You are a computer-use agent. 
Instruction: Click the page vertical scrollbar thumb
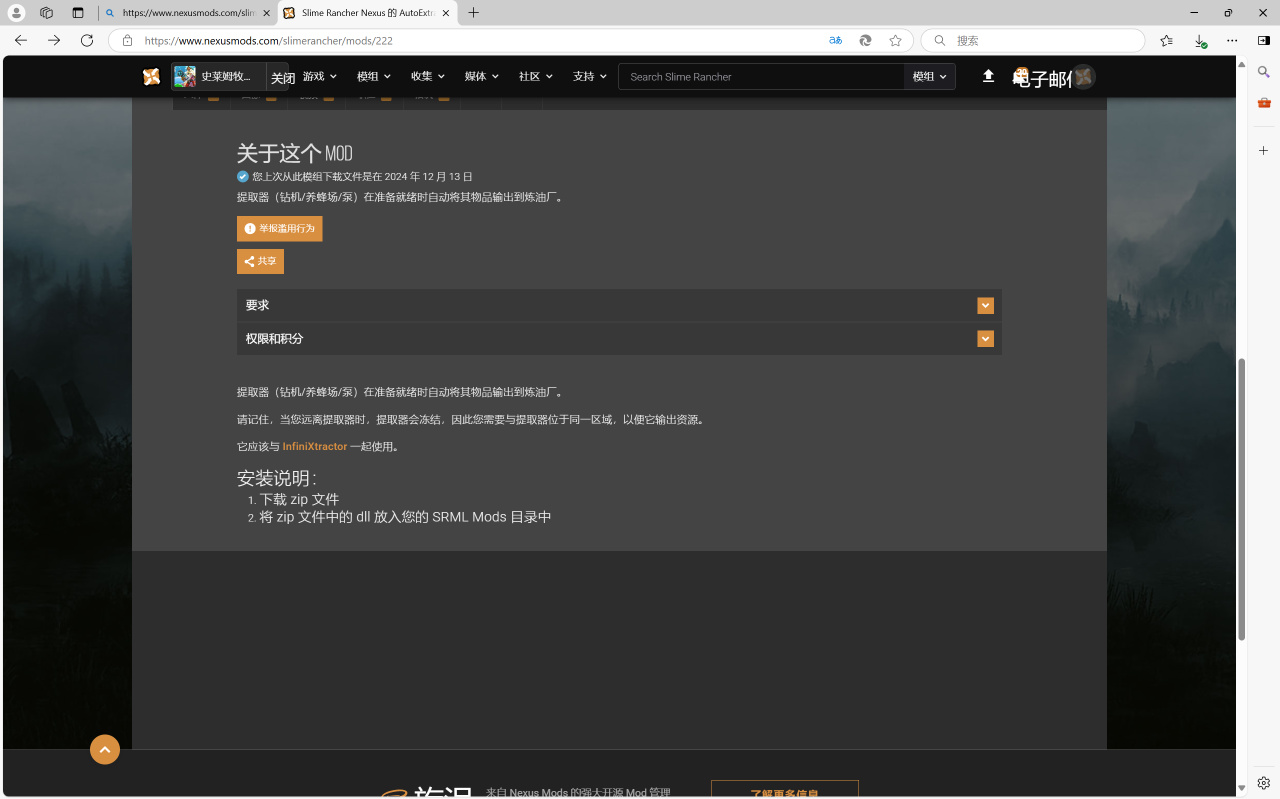1242,498
